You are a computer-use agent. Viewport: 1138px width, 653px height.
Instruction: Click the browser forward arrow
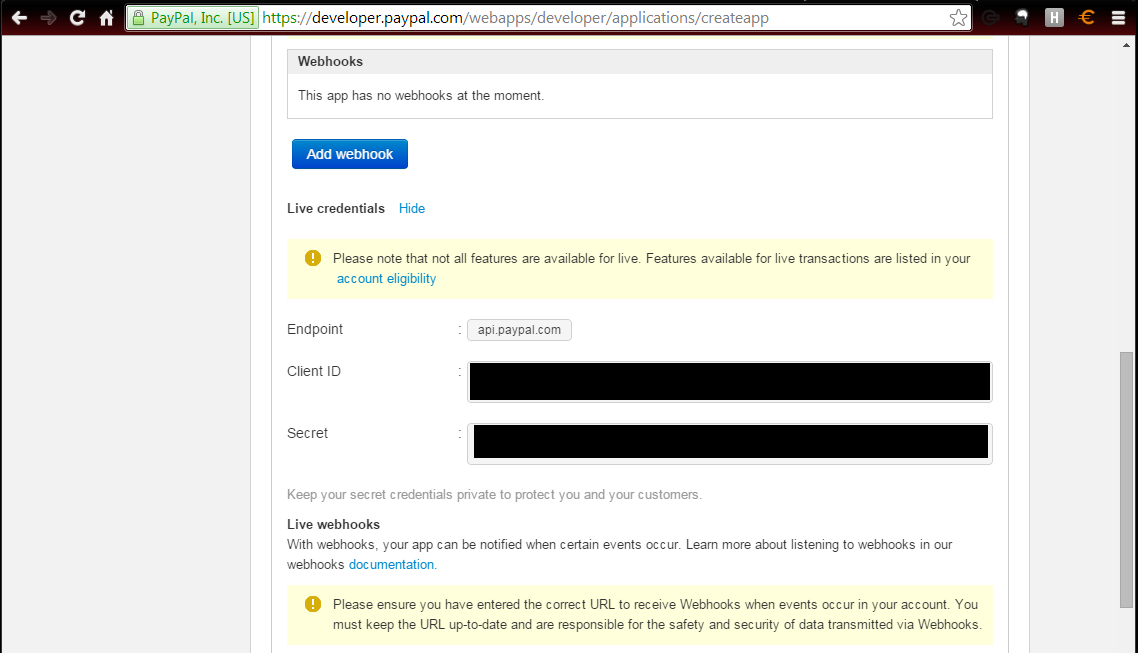[49, 17]
